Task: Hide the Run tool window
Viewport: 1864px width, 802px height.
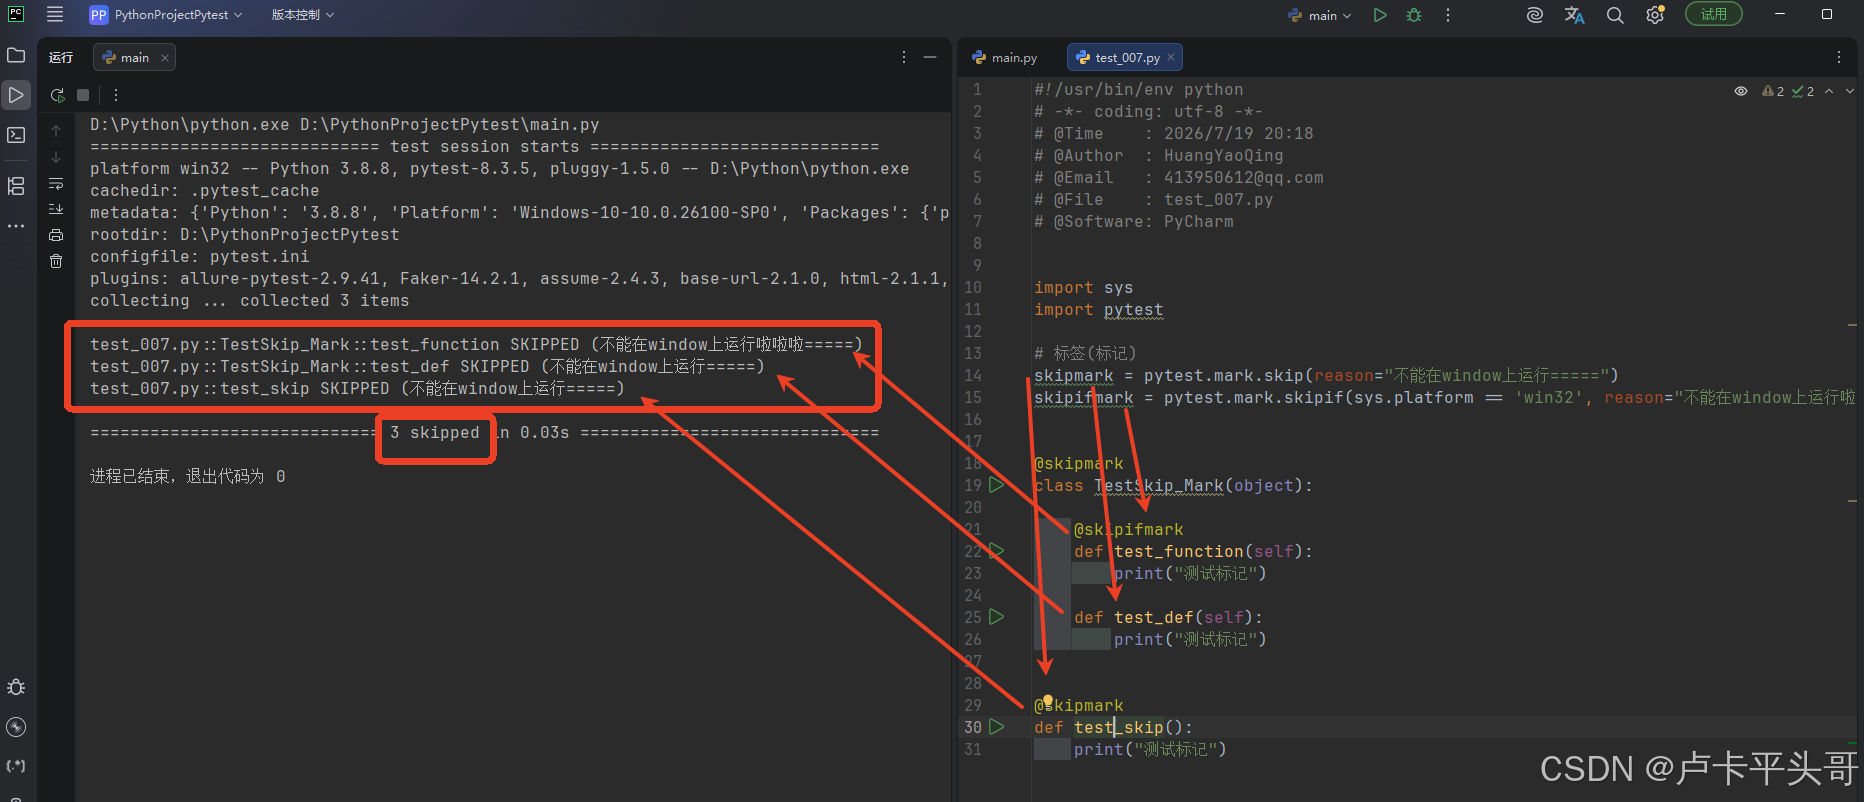Action: [x=930, y=57]
